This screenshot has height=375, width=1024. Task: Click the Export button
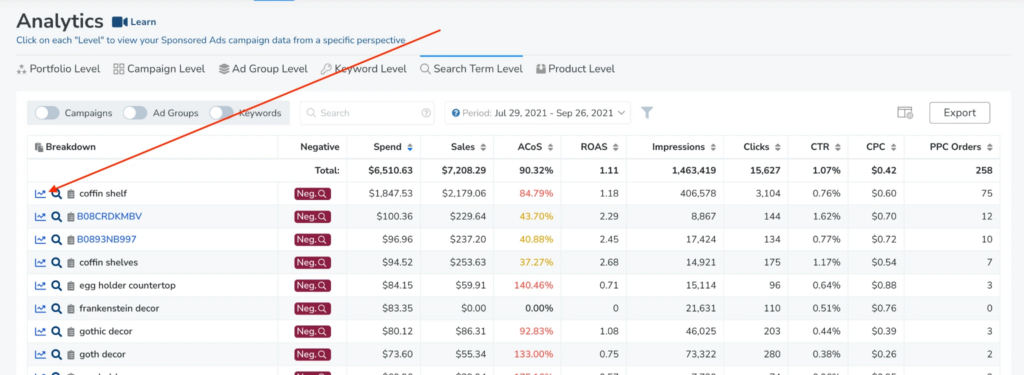[959, 113]
